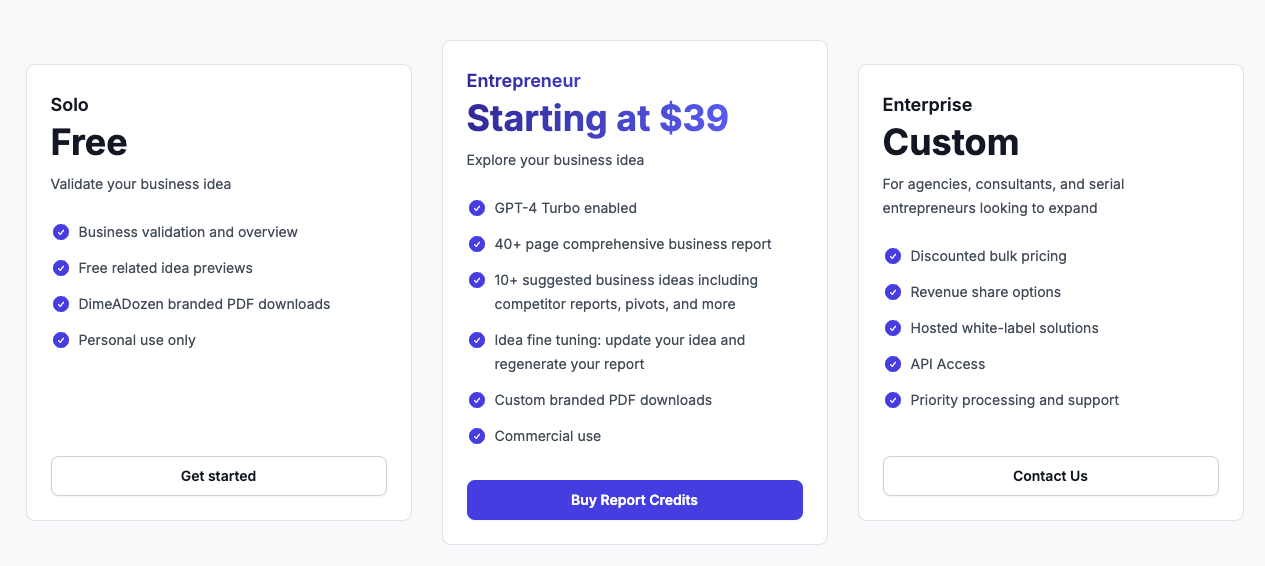Click the Contact Us button
The height and width of the screenshot is (566, 1265).
coord(1050,476)
